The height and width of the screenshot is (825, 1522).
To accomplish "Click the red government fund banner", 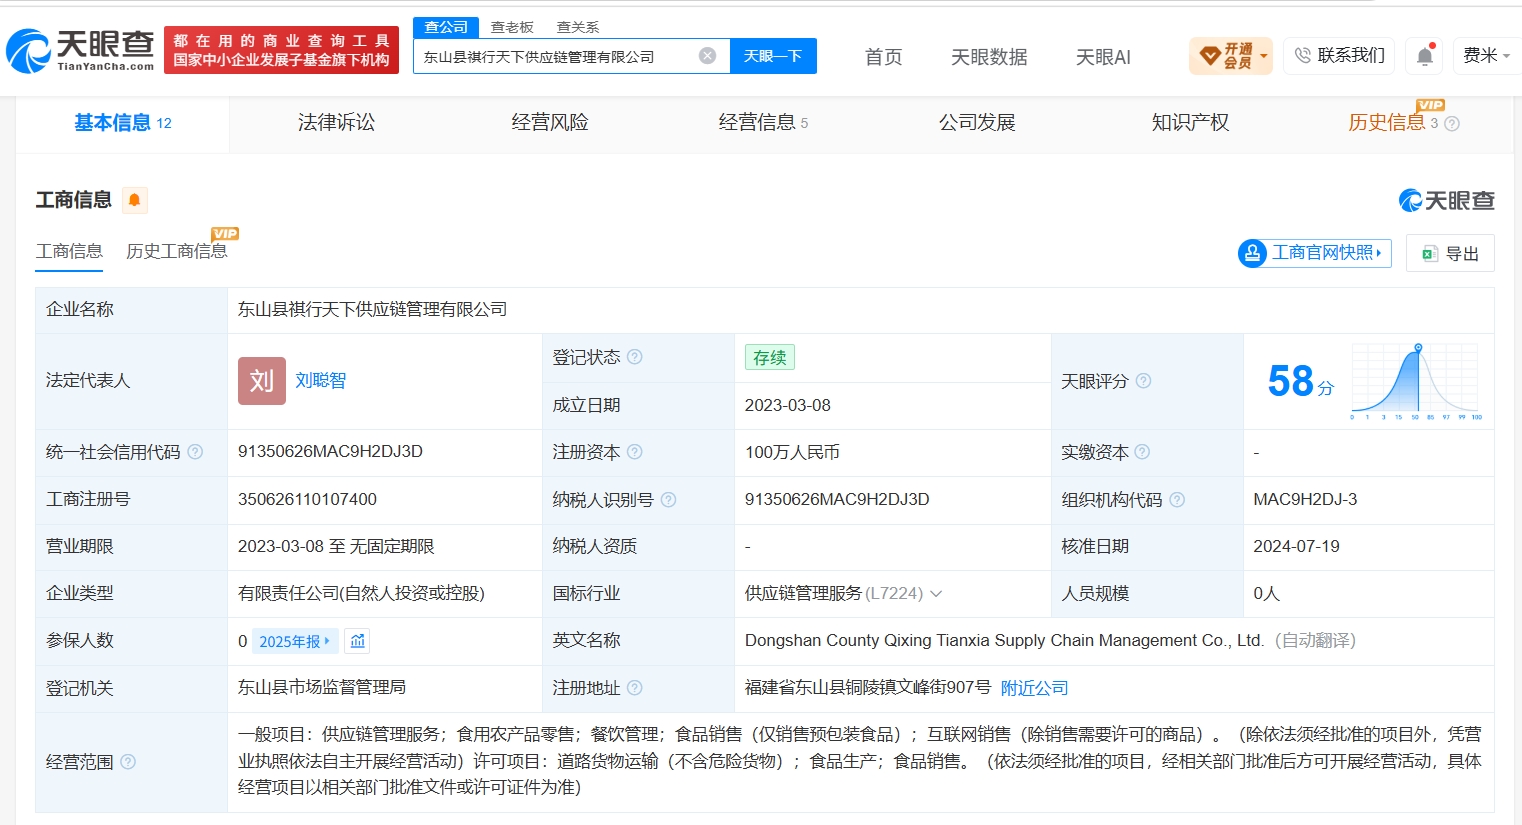I will coord(281,50).
